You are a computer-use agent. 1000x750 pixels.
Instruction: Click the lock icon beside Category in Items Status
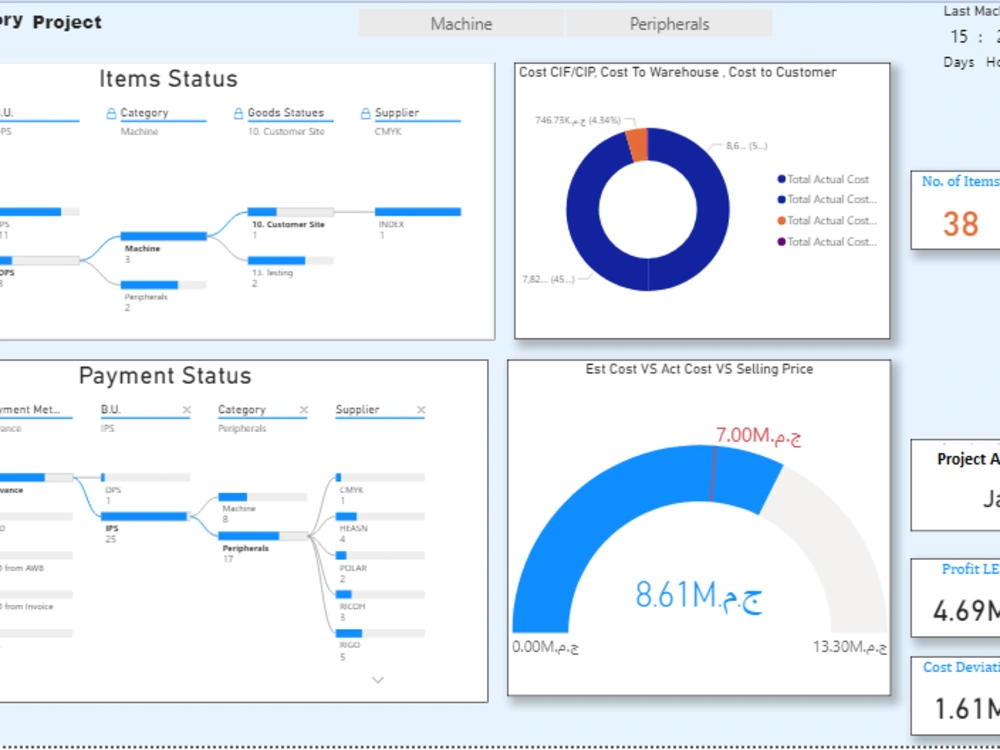pyautogui.click(x=111, y=114)
